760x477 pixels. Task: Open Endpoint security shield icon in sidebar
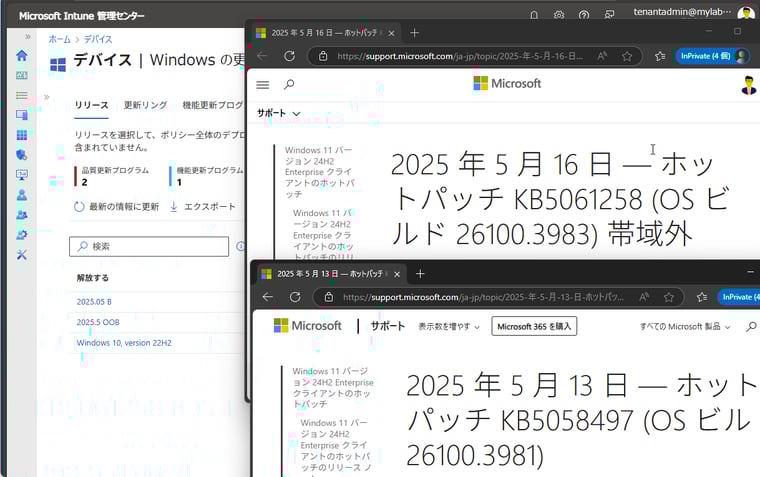pos(22,155)
